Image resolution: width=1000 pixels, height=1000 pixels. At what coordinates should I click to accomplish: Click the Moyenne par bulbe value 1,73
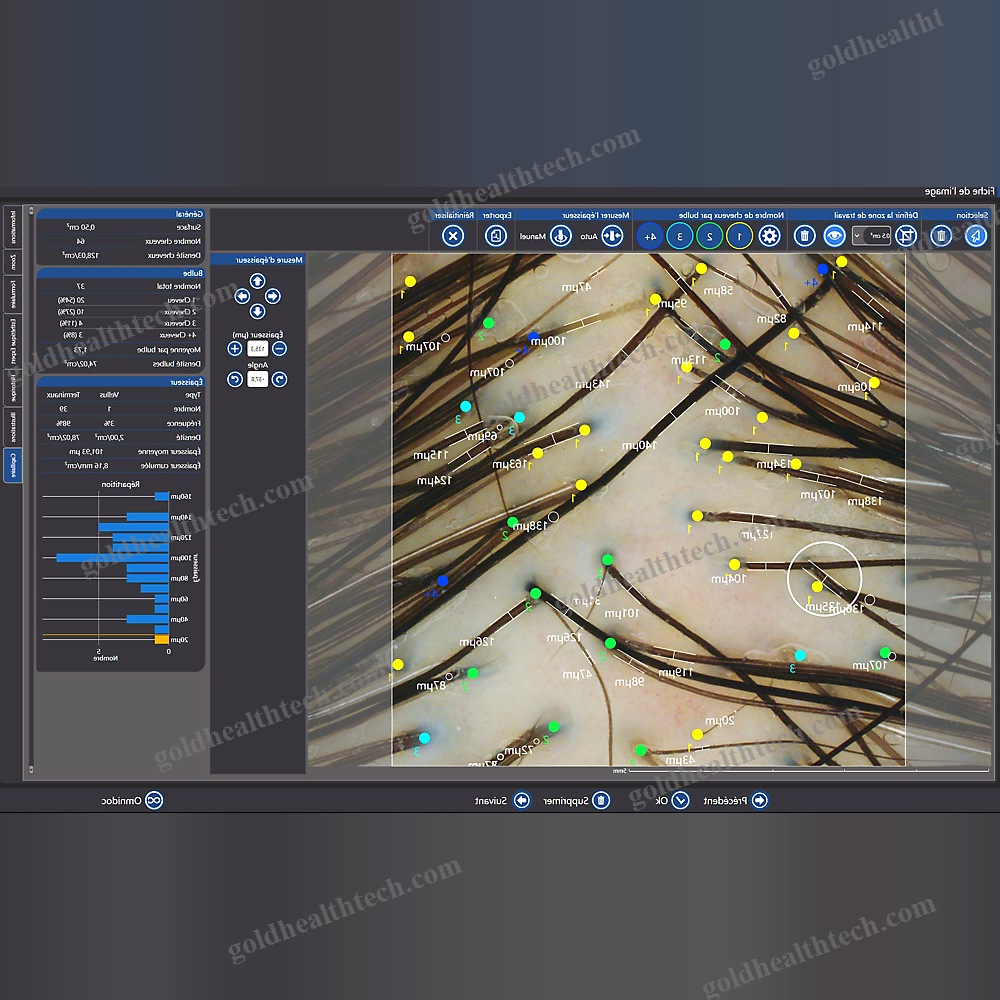[80, 349]
